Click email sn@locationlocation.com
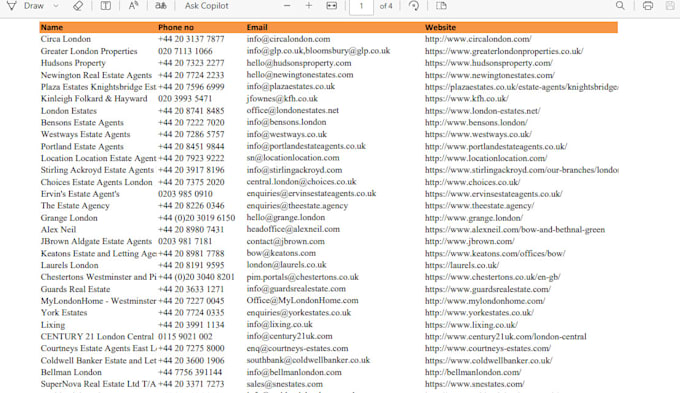The image size is (680, 393). click(x=293, y=158)
